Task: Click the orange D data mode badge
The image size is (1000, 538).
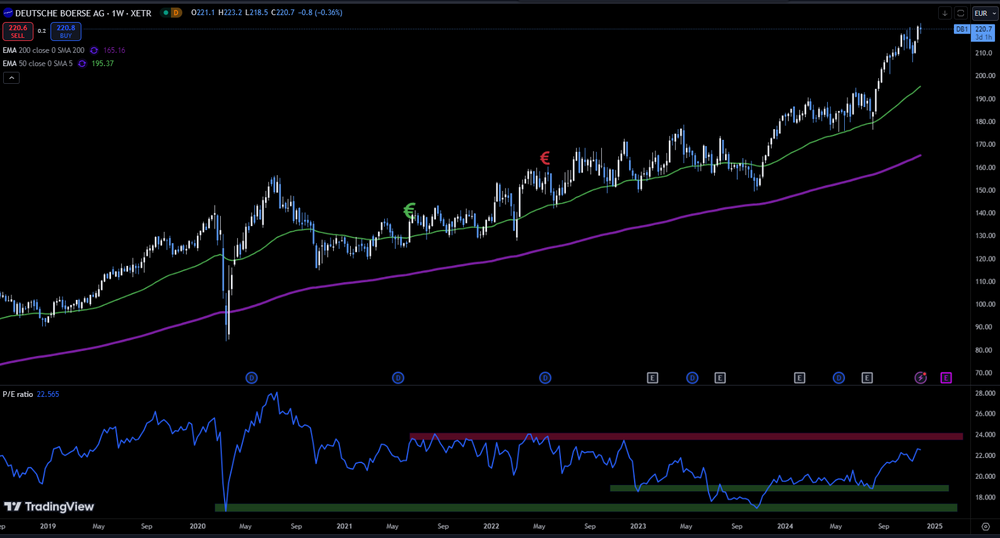Action: coord(177,13)
